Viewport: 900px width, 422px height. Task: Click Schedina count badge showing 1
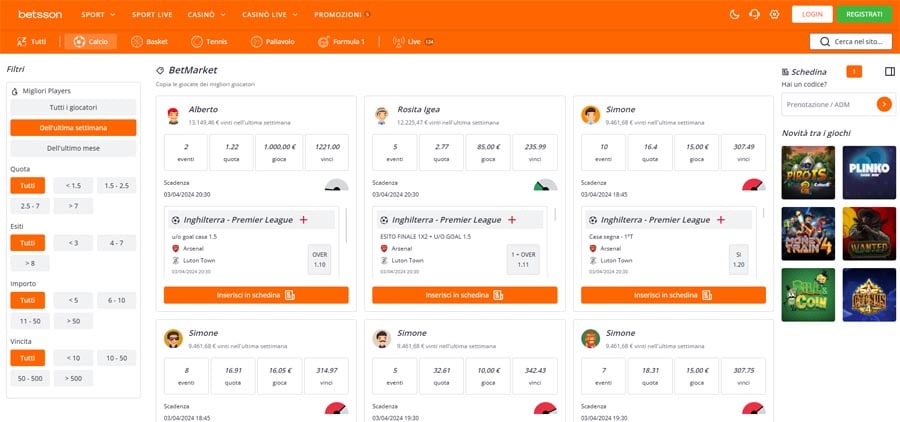coord(854,72)
